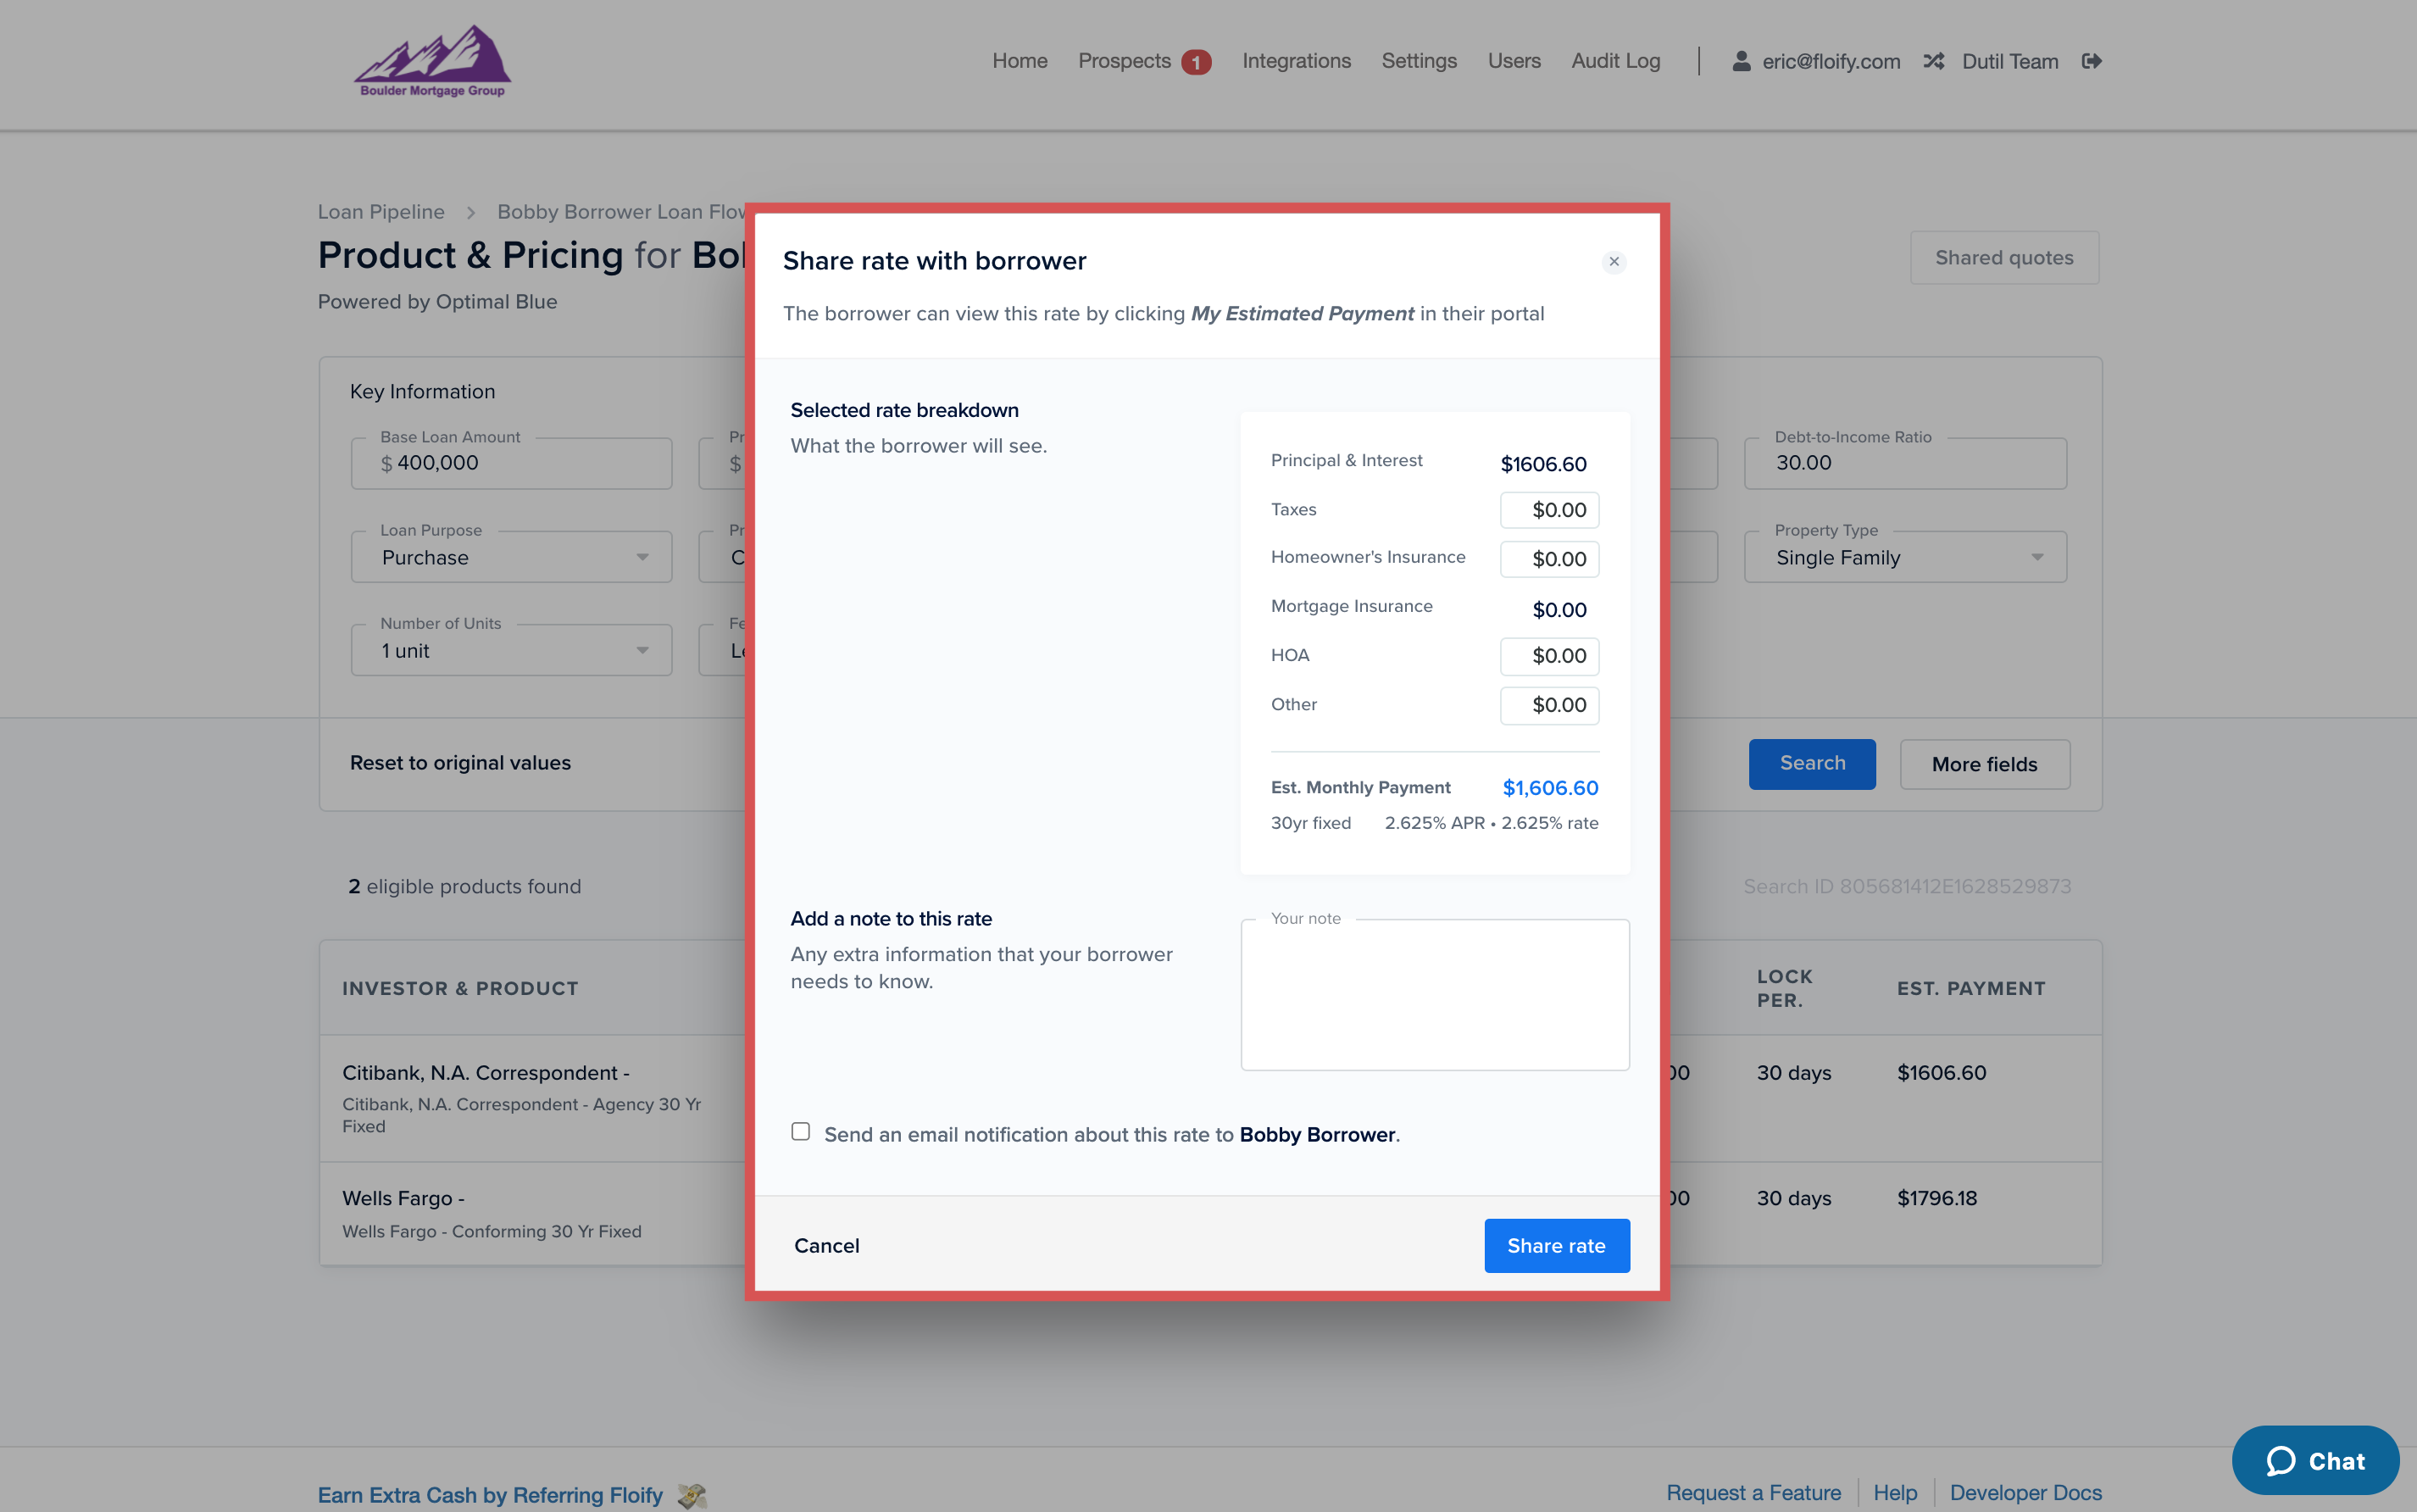Enable email notification checkbox for Bobby Borrower
This screenshot has height=1512, width=2417.
point(800,1131)
